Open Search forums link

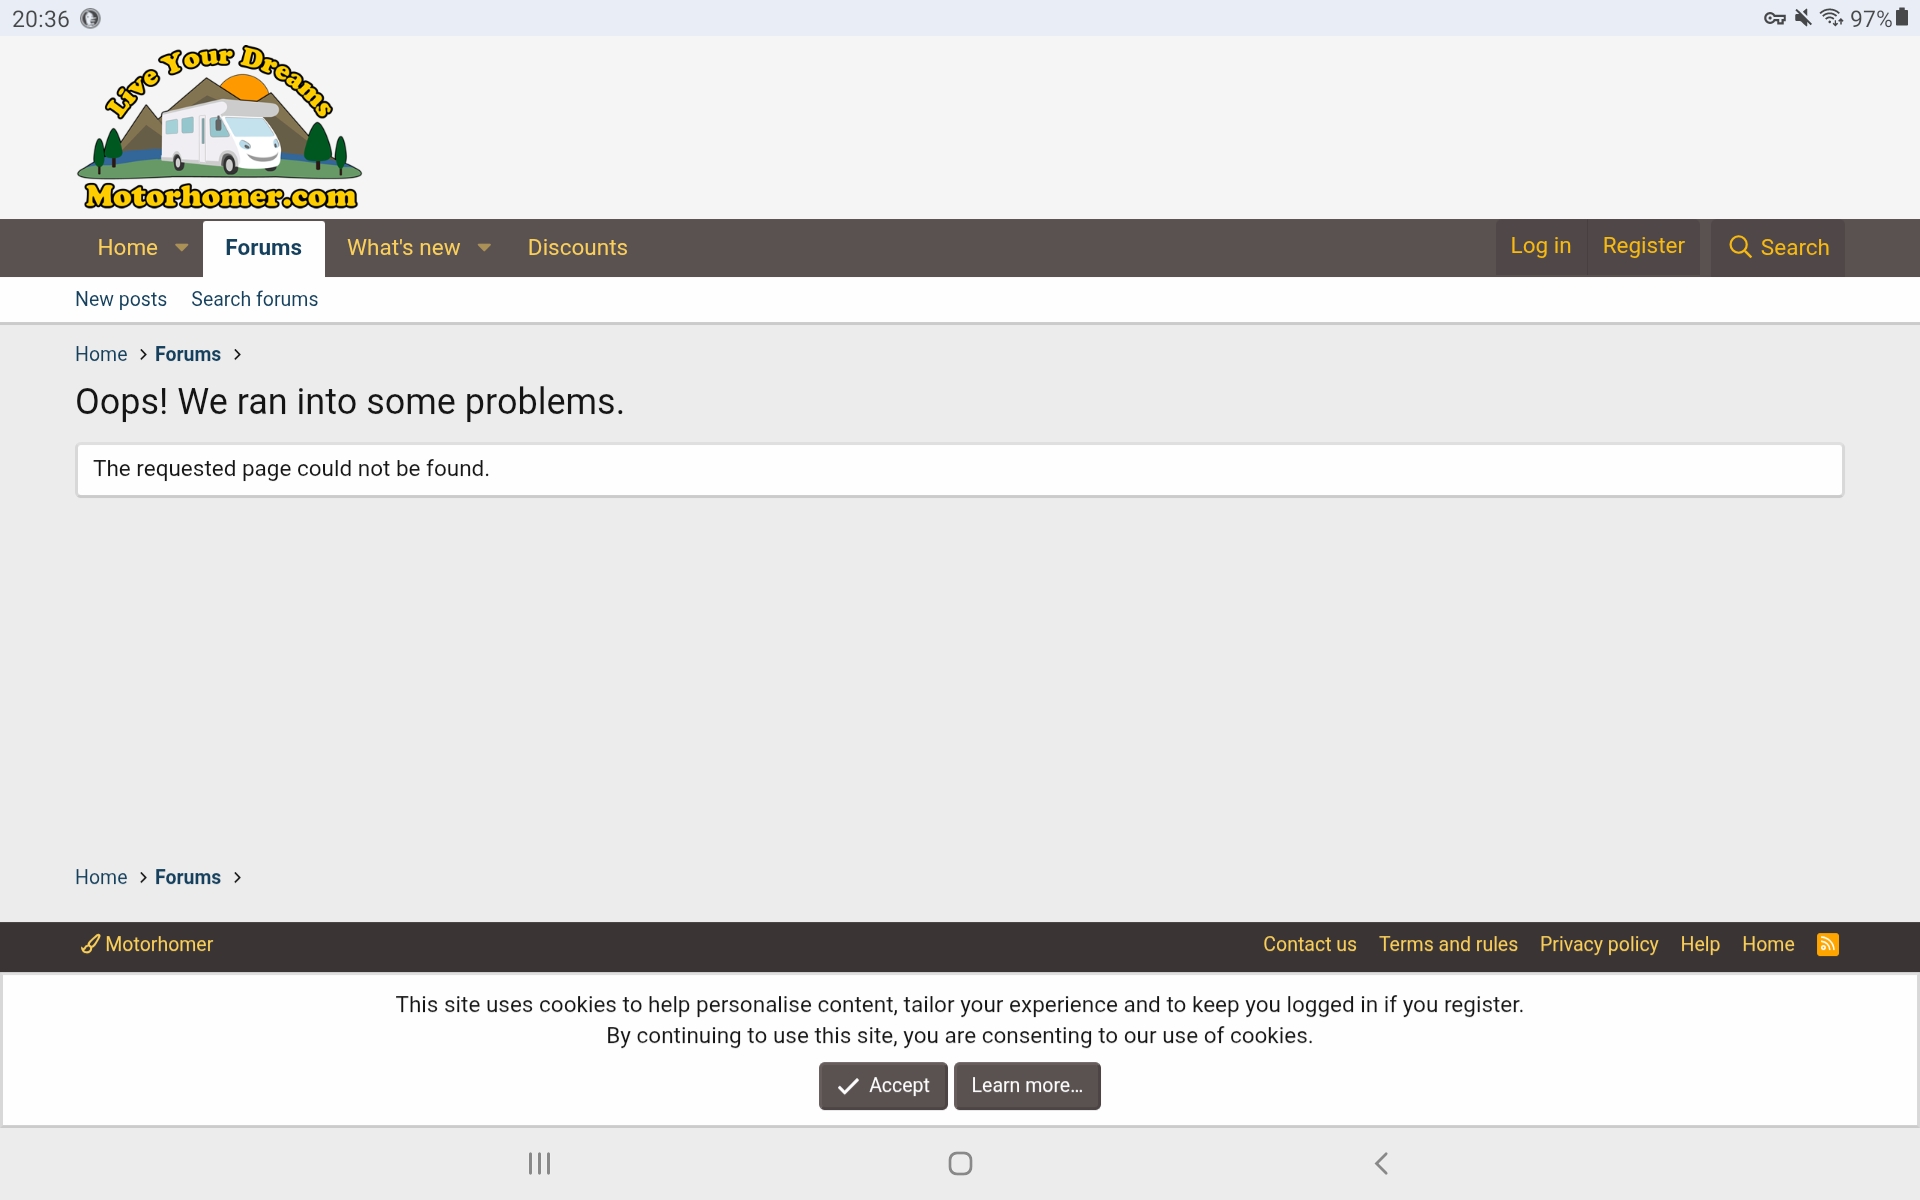click(x=254, y=299)
